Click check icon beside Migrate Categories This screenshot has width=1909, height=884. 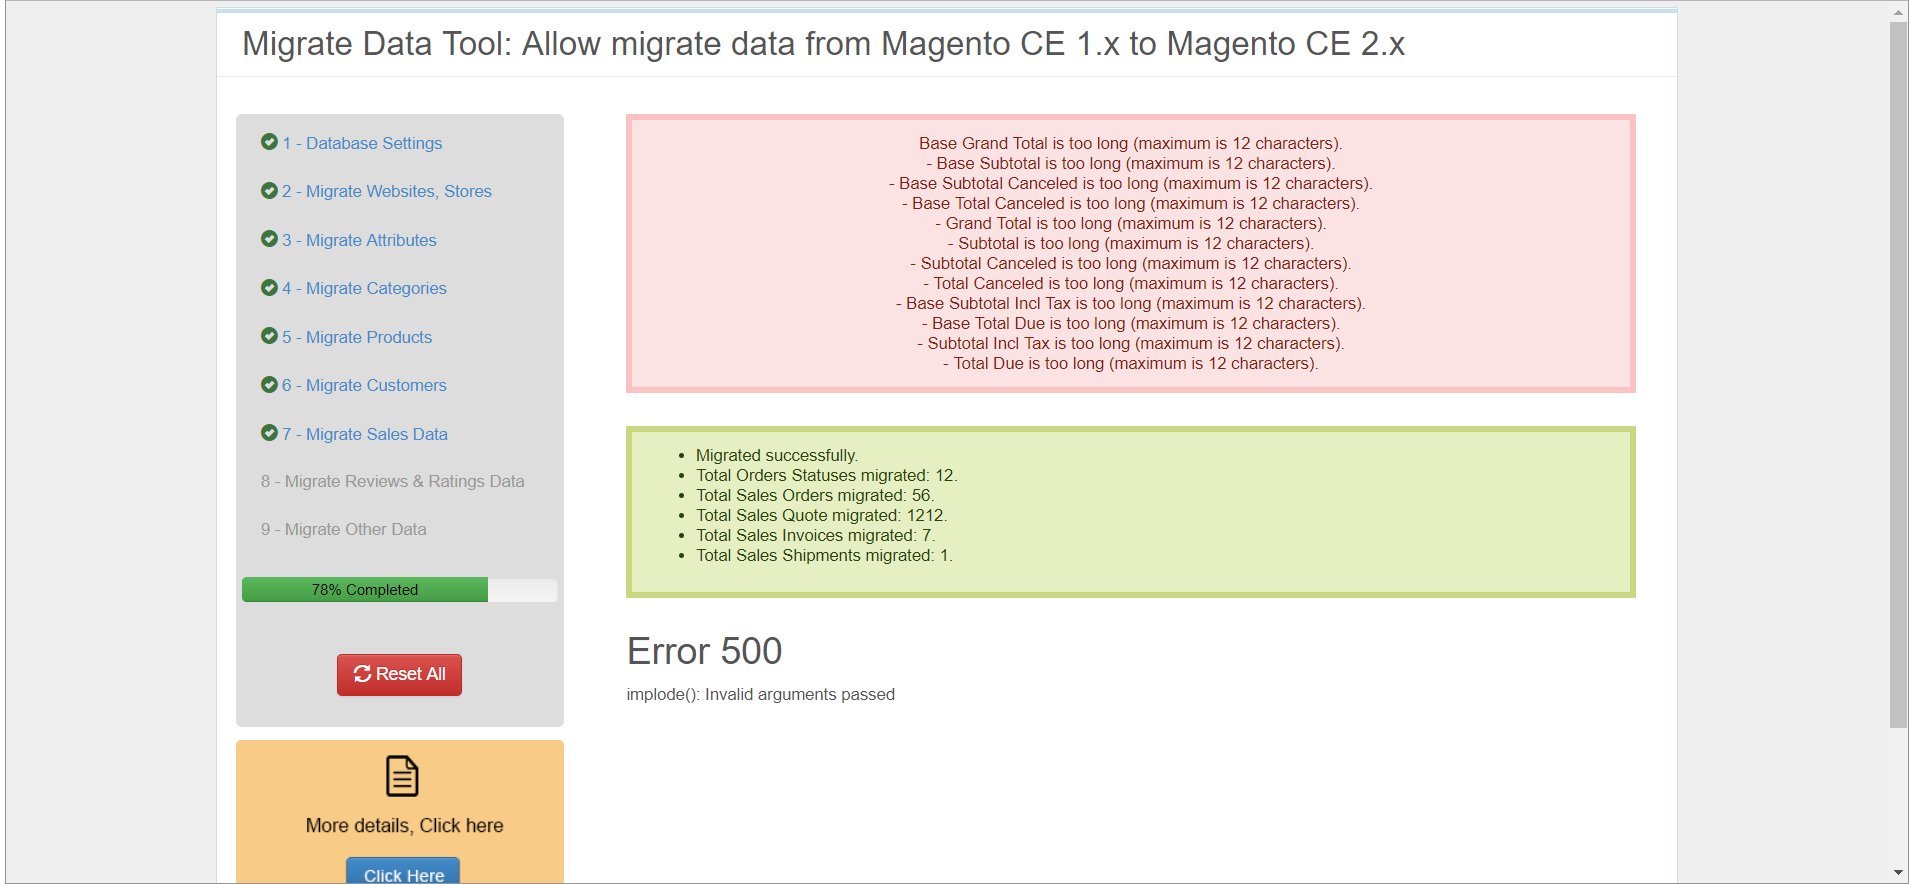[269, 287]
